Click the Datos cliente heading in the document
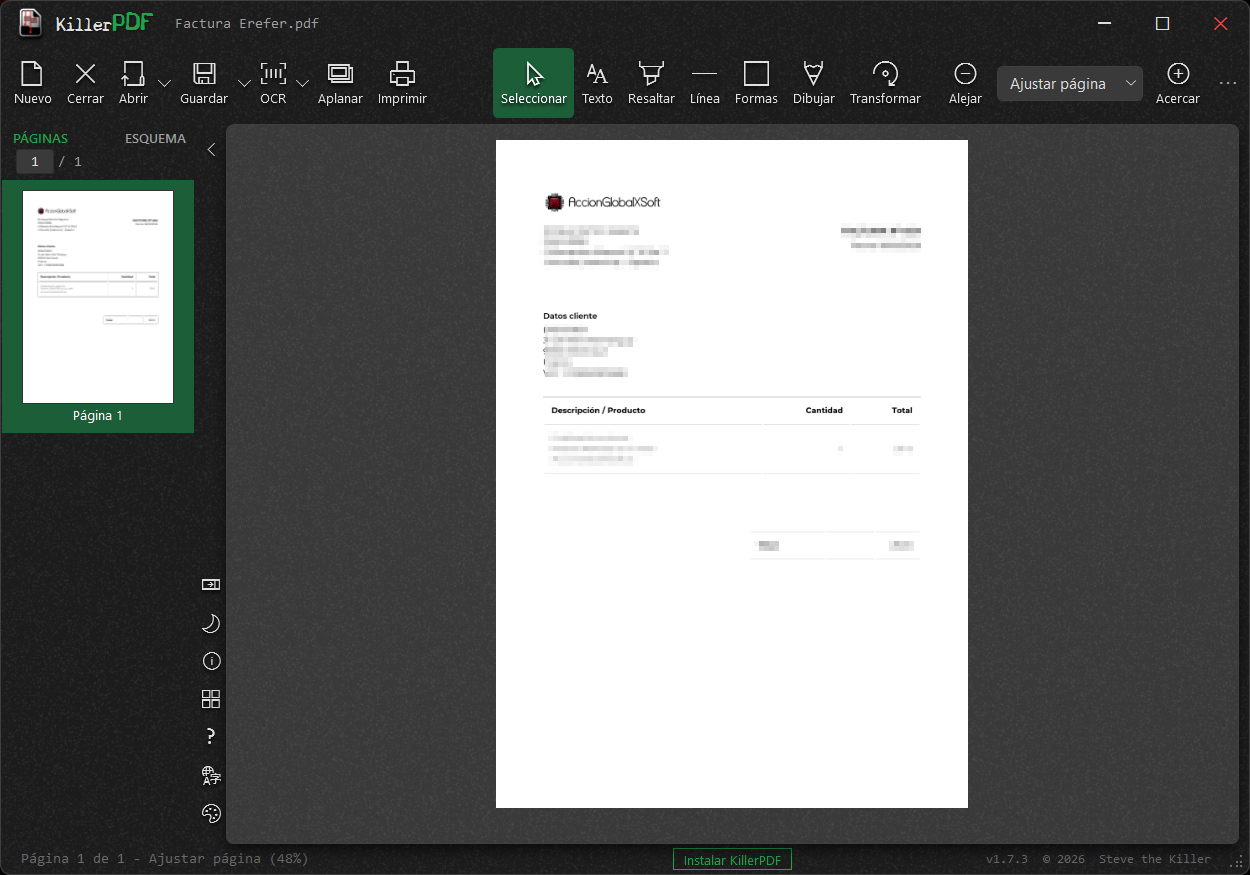This screenshot has width=1250, height=875. 570,316
